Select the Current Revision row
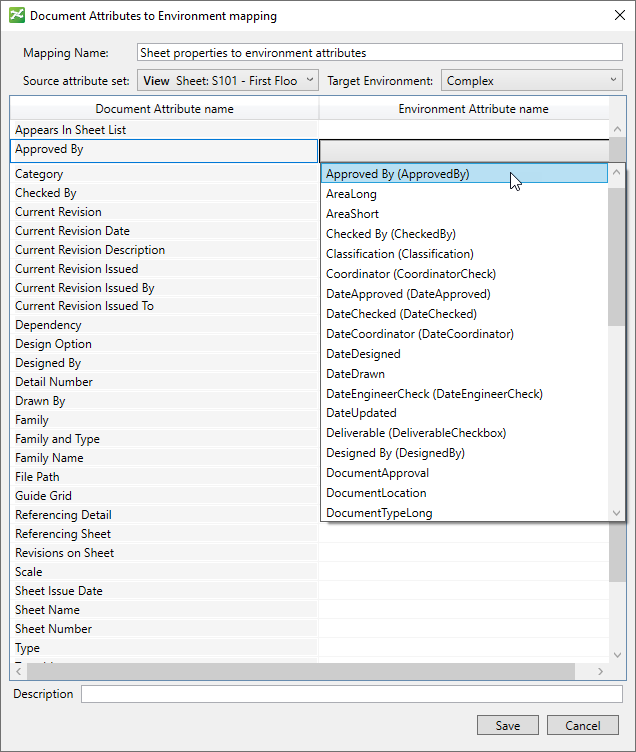This screenshot has height=752, width=636. click(164, 212)
